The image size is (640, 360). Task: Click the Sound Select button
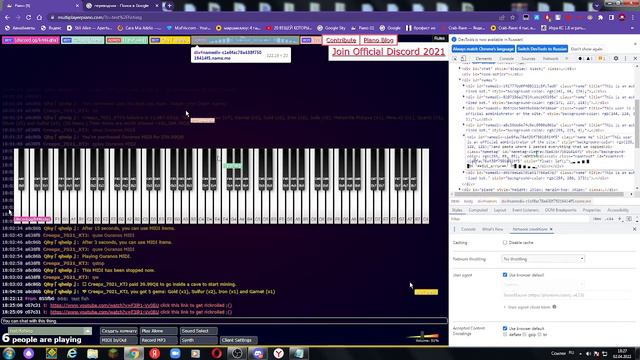point(198,331)
